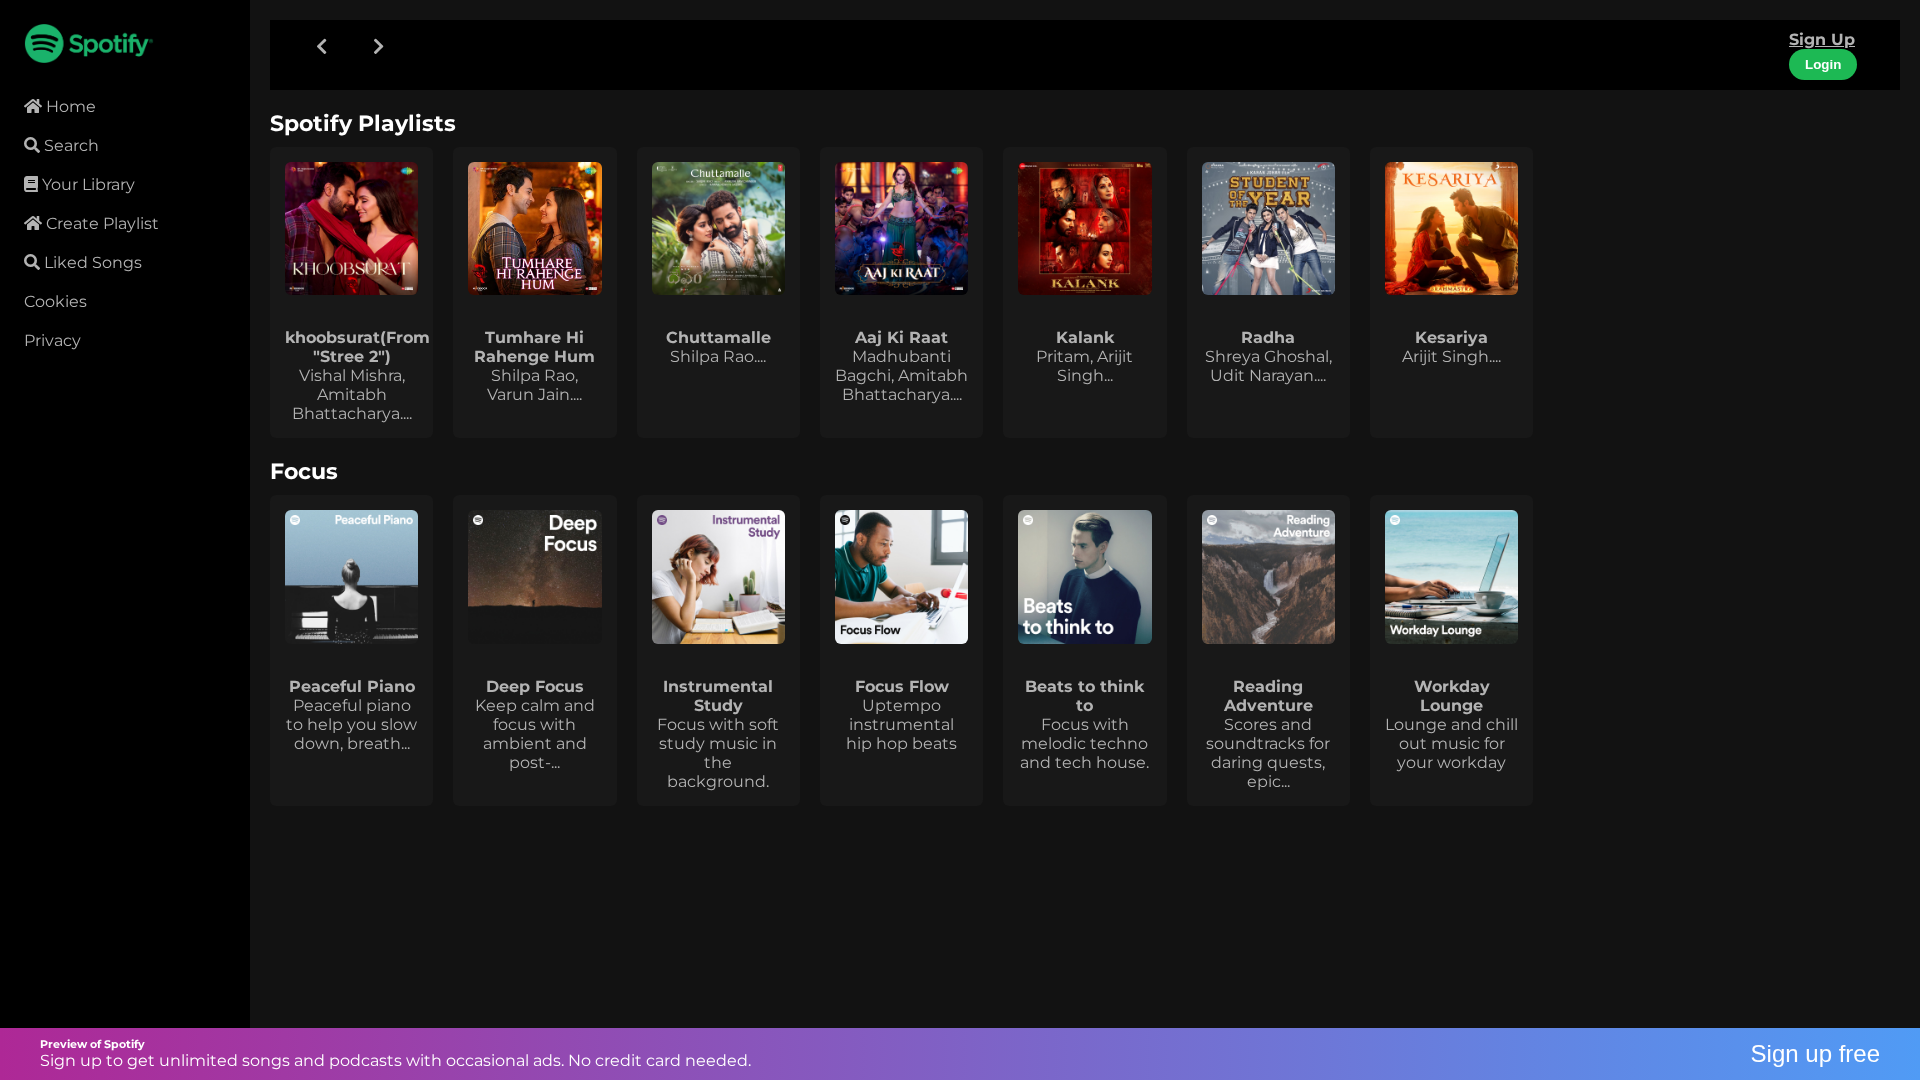
Task: Open Liked Songs in the sidebar
Action: pos(83,262)
